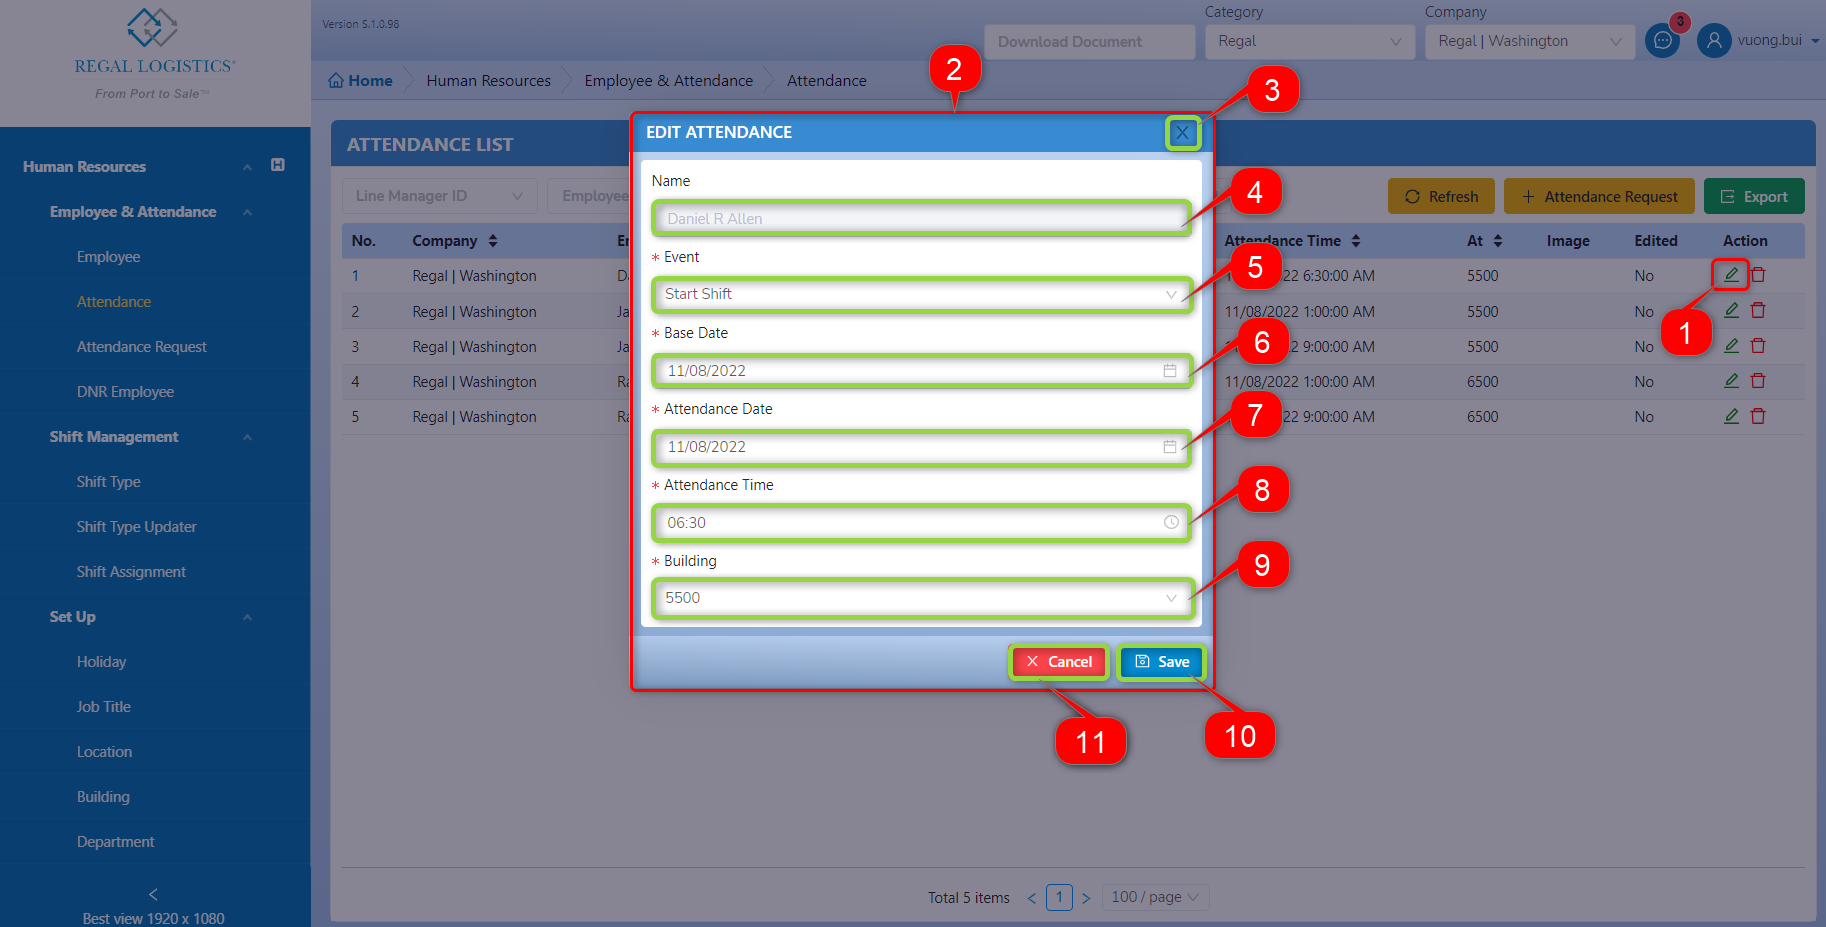Click the edit pencil icon for row 5
Screen dimensions: 1826x927
point(1731,416)
